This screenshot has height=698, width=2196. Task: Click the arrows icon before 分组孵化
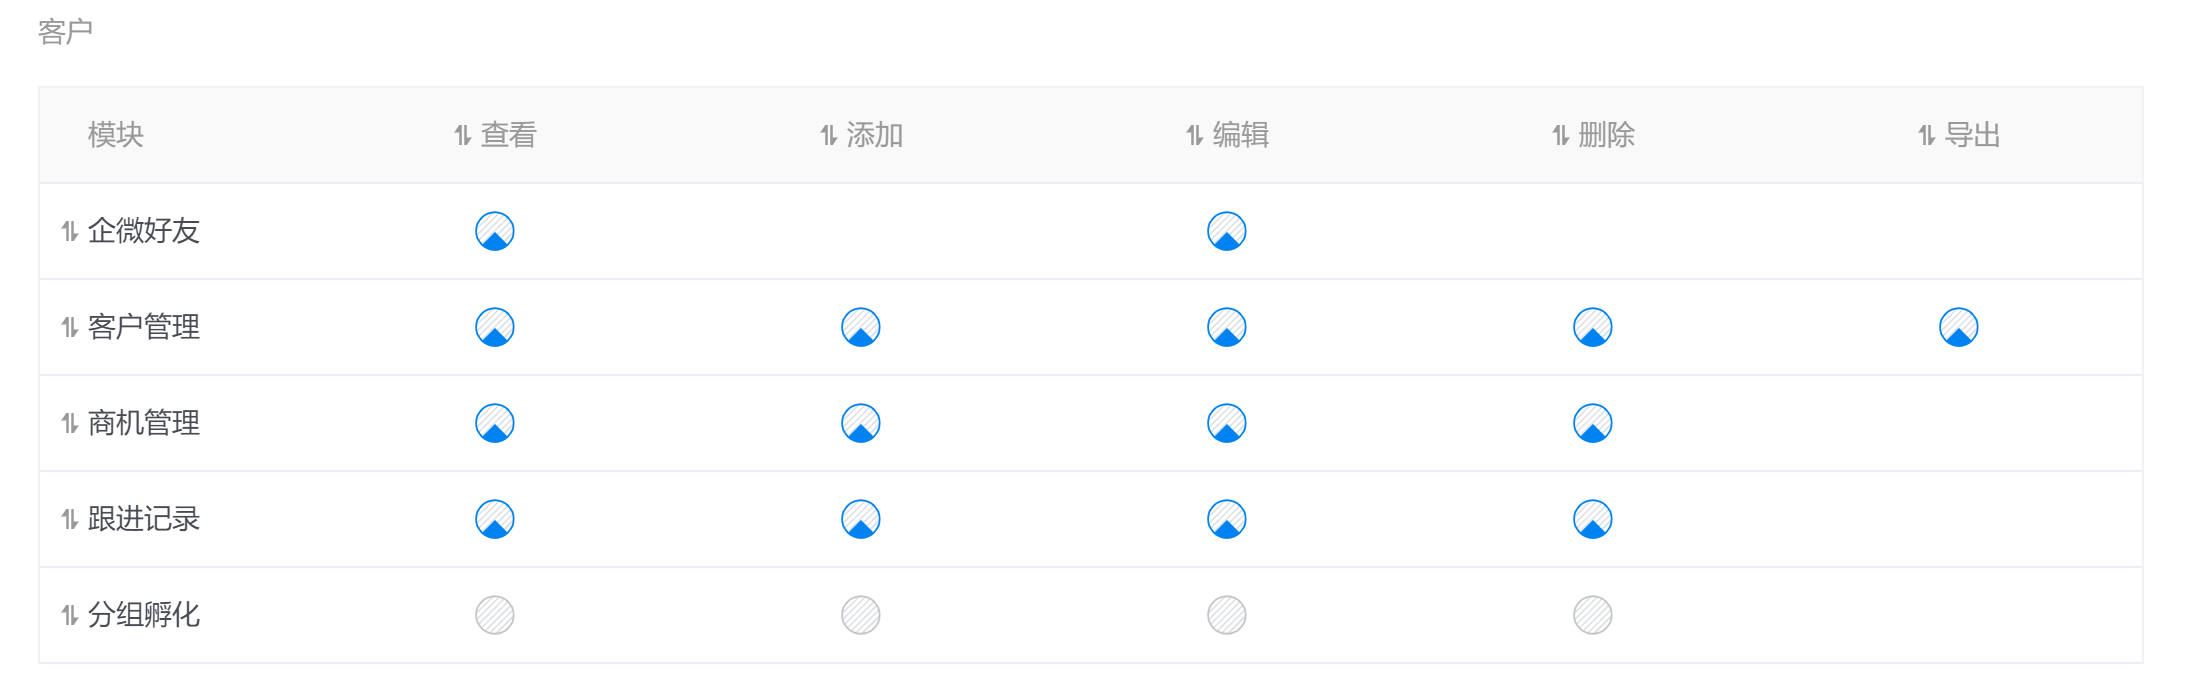(69, 615)
